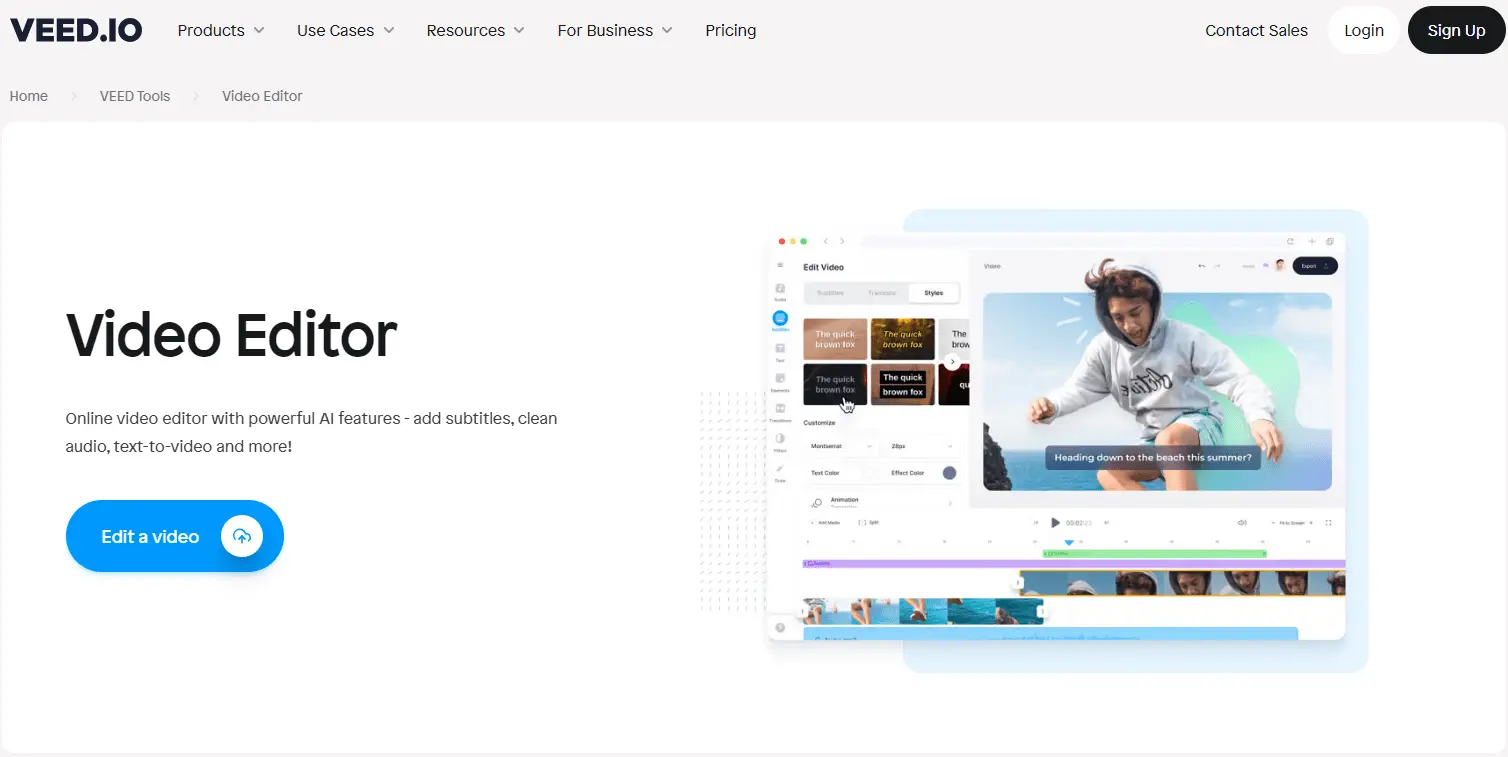The height and width of the screenshot is (757, 1508).
Task: Expand the Products menu
Action: [221, 30]
